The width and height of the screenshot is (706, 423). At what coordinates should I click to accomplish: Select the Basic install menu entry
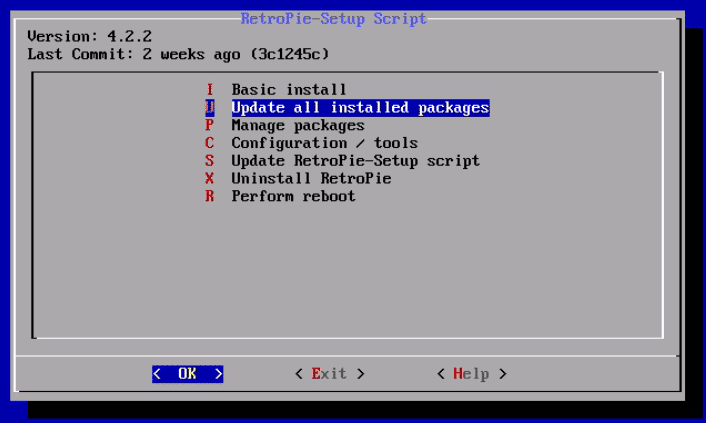click(276, 90)
